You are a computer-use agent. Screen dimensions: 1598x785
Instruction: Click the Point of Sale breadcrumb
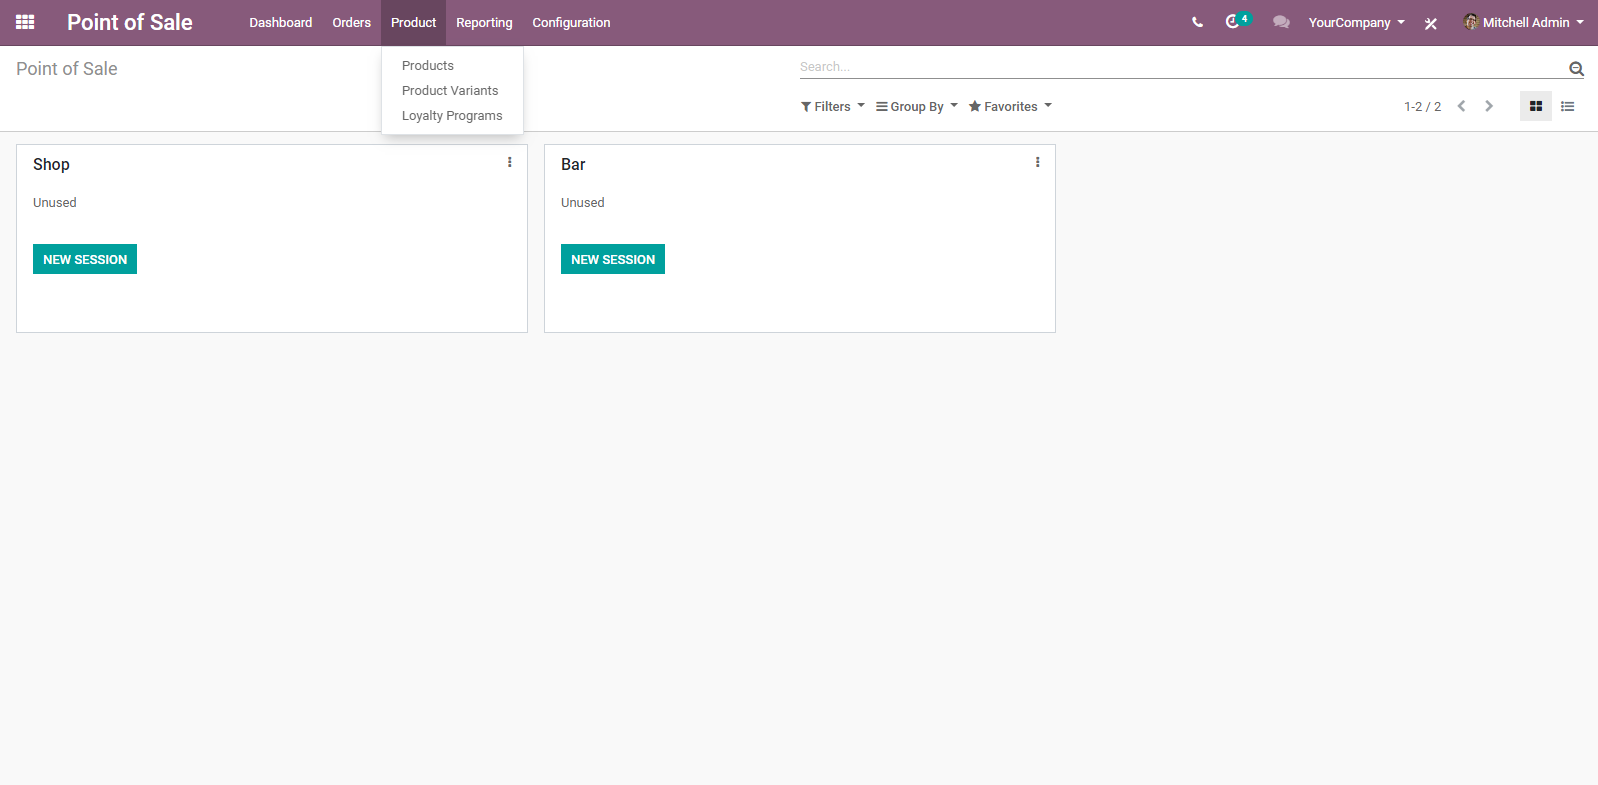(67, 68)
